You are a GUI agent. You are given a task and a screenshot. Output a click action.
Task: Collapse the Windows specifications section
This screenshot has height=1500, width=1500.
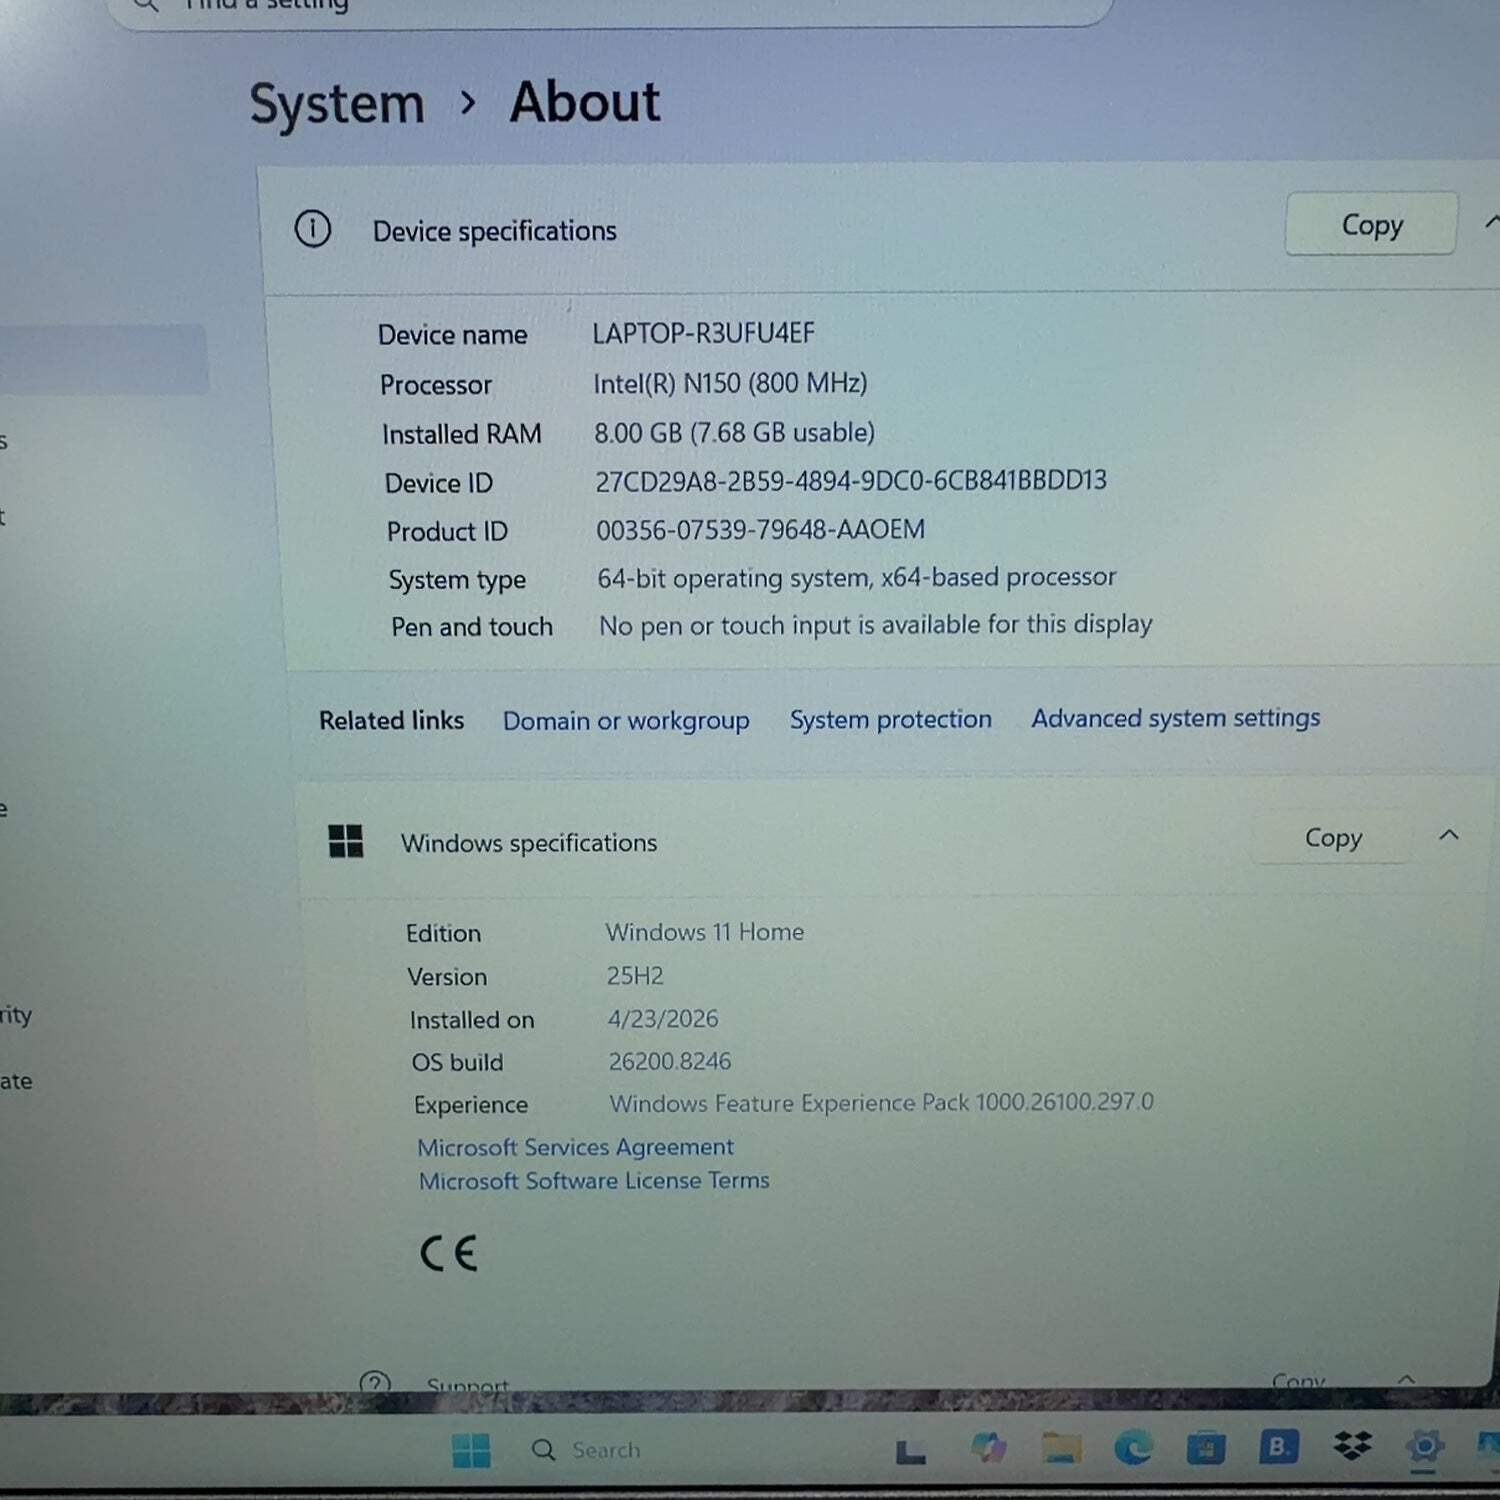click(1448, 835)
